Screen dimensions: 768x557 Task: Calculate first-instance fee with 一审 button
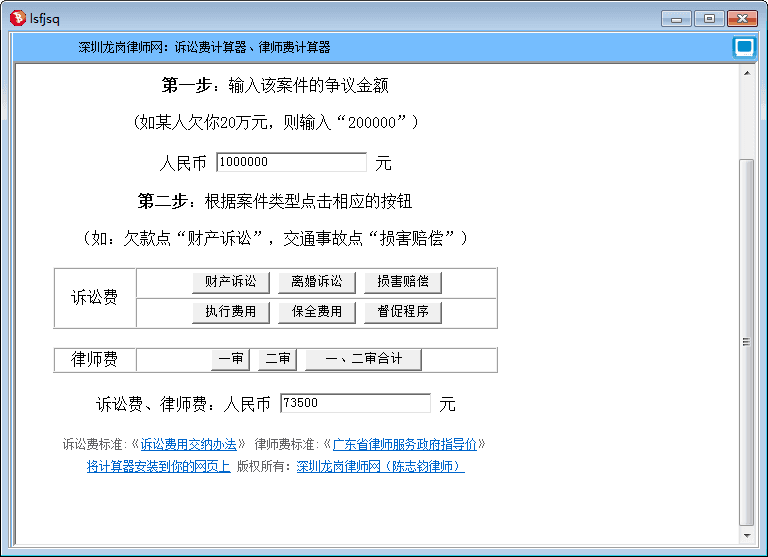(x=230, y=359)
